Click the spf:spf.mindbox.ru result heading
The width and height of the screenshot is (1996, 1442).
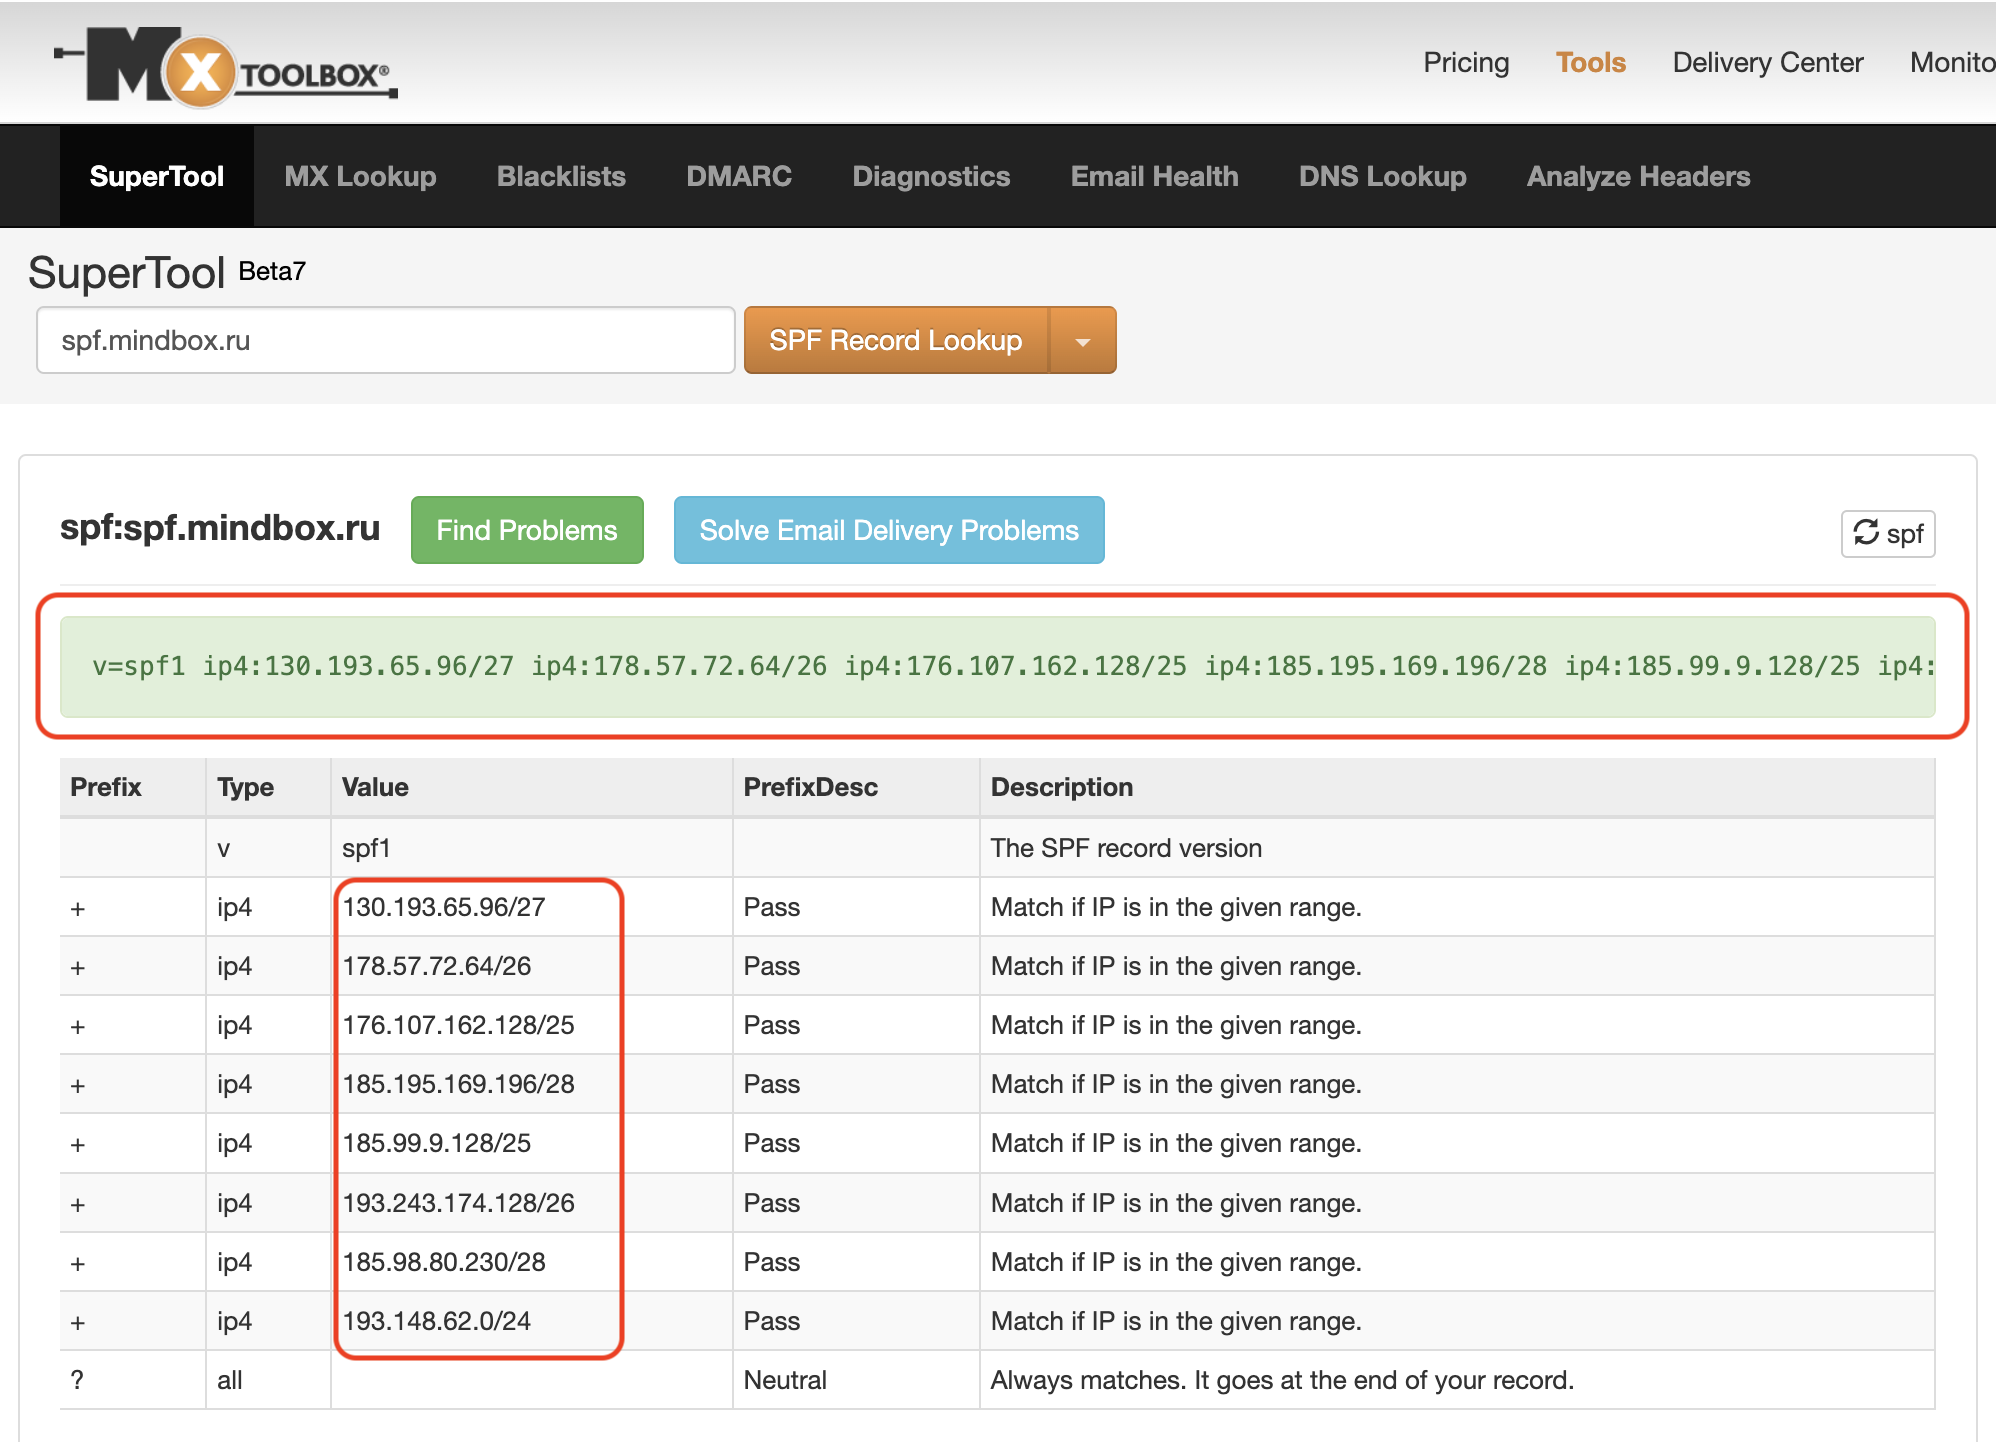coord(220,528)
